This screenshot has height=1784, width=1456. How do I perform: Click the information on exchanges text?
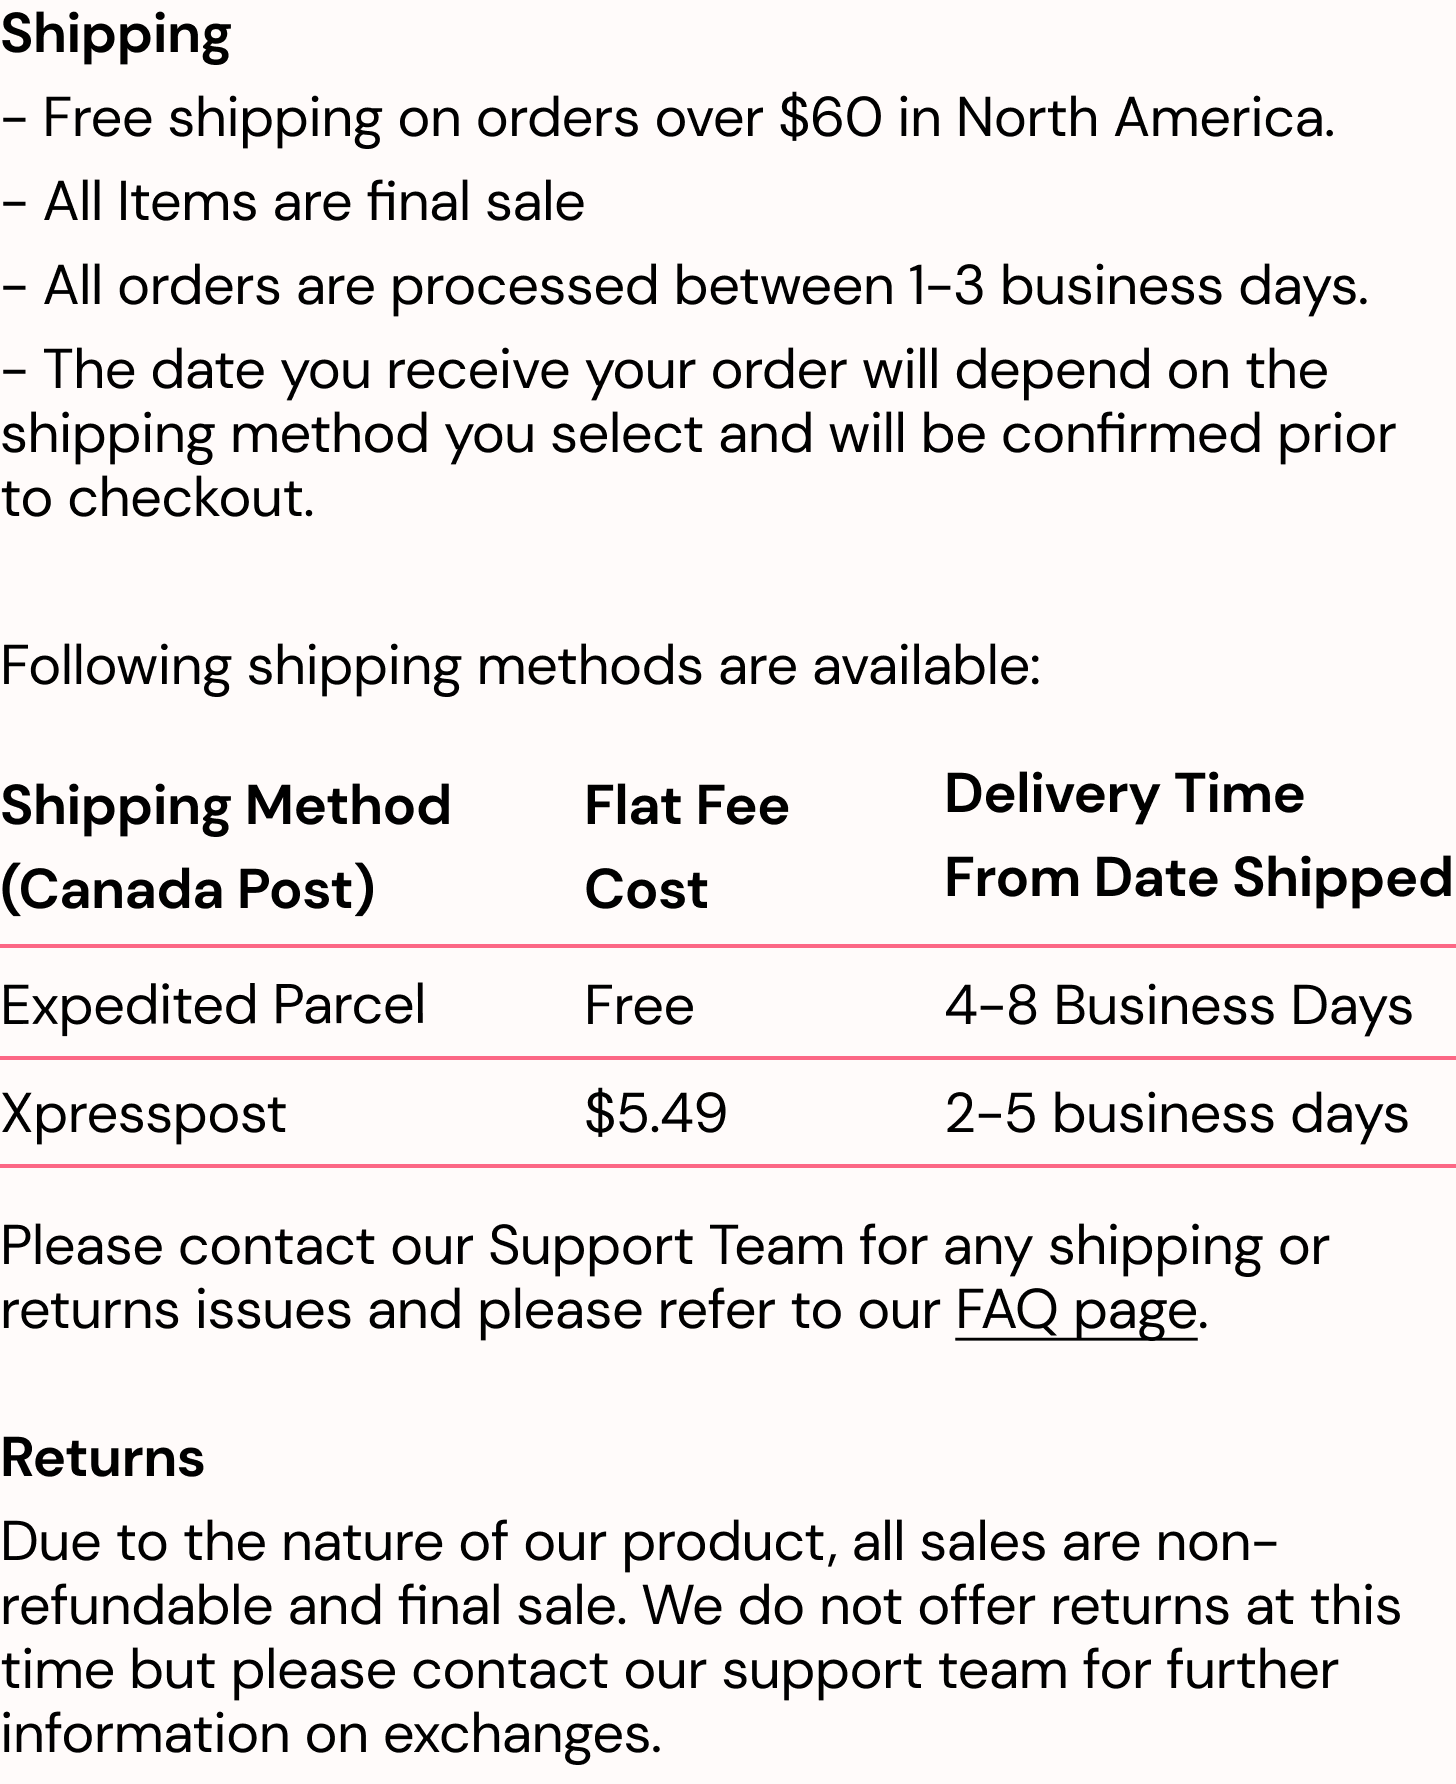point(331,1734)
